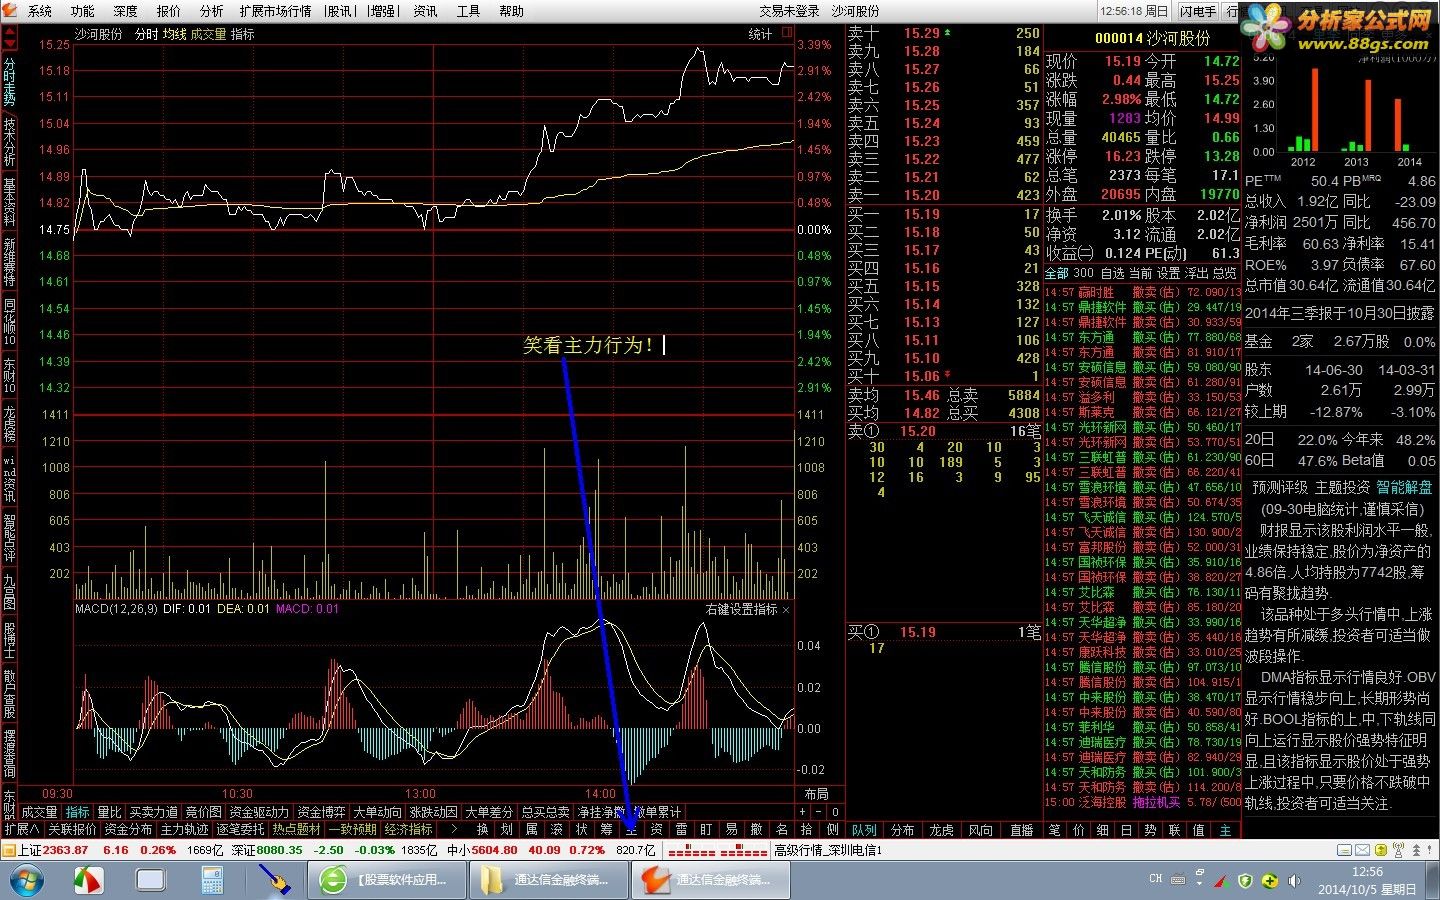Screen dimensions: 1440x900
Task: Open the Calculator taskbar icon
Action: pos(212,880)
